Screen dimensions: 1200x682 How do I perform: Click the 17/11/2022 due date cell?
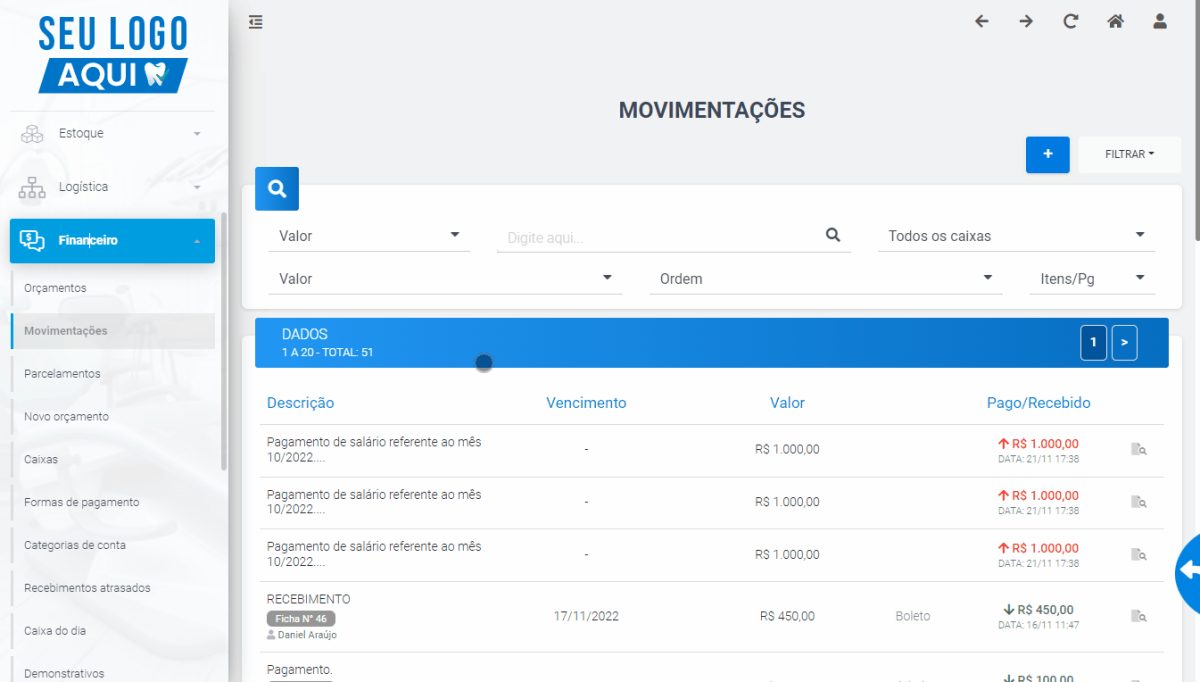(586, 616)
